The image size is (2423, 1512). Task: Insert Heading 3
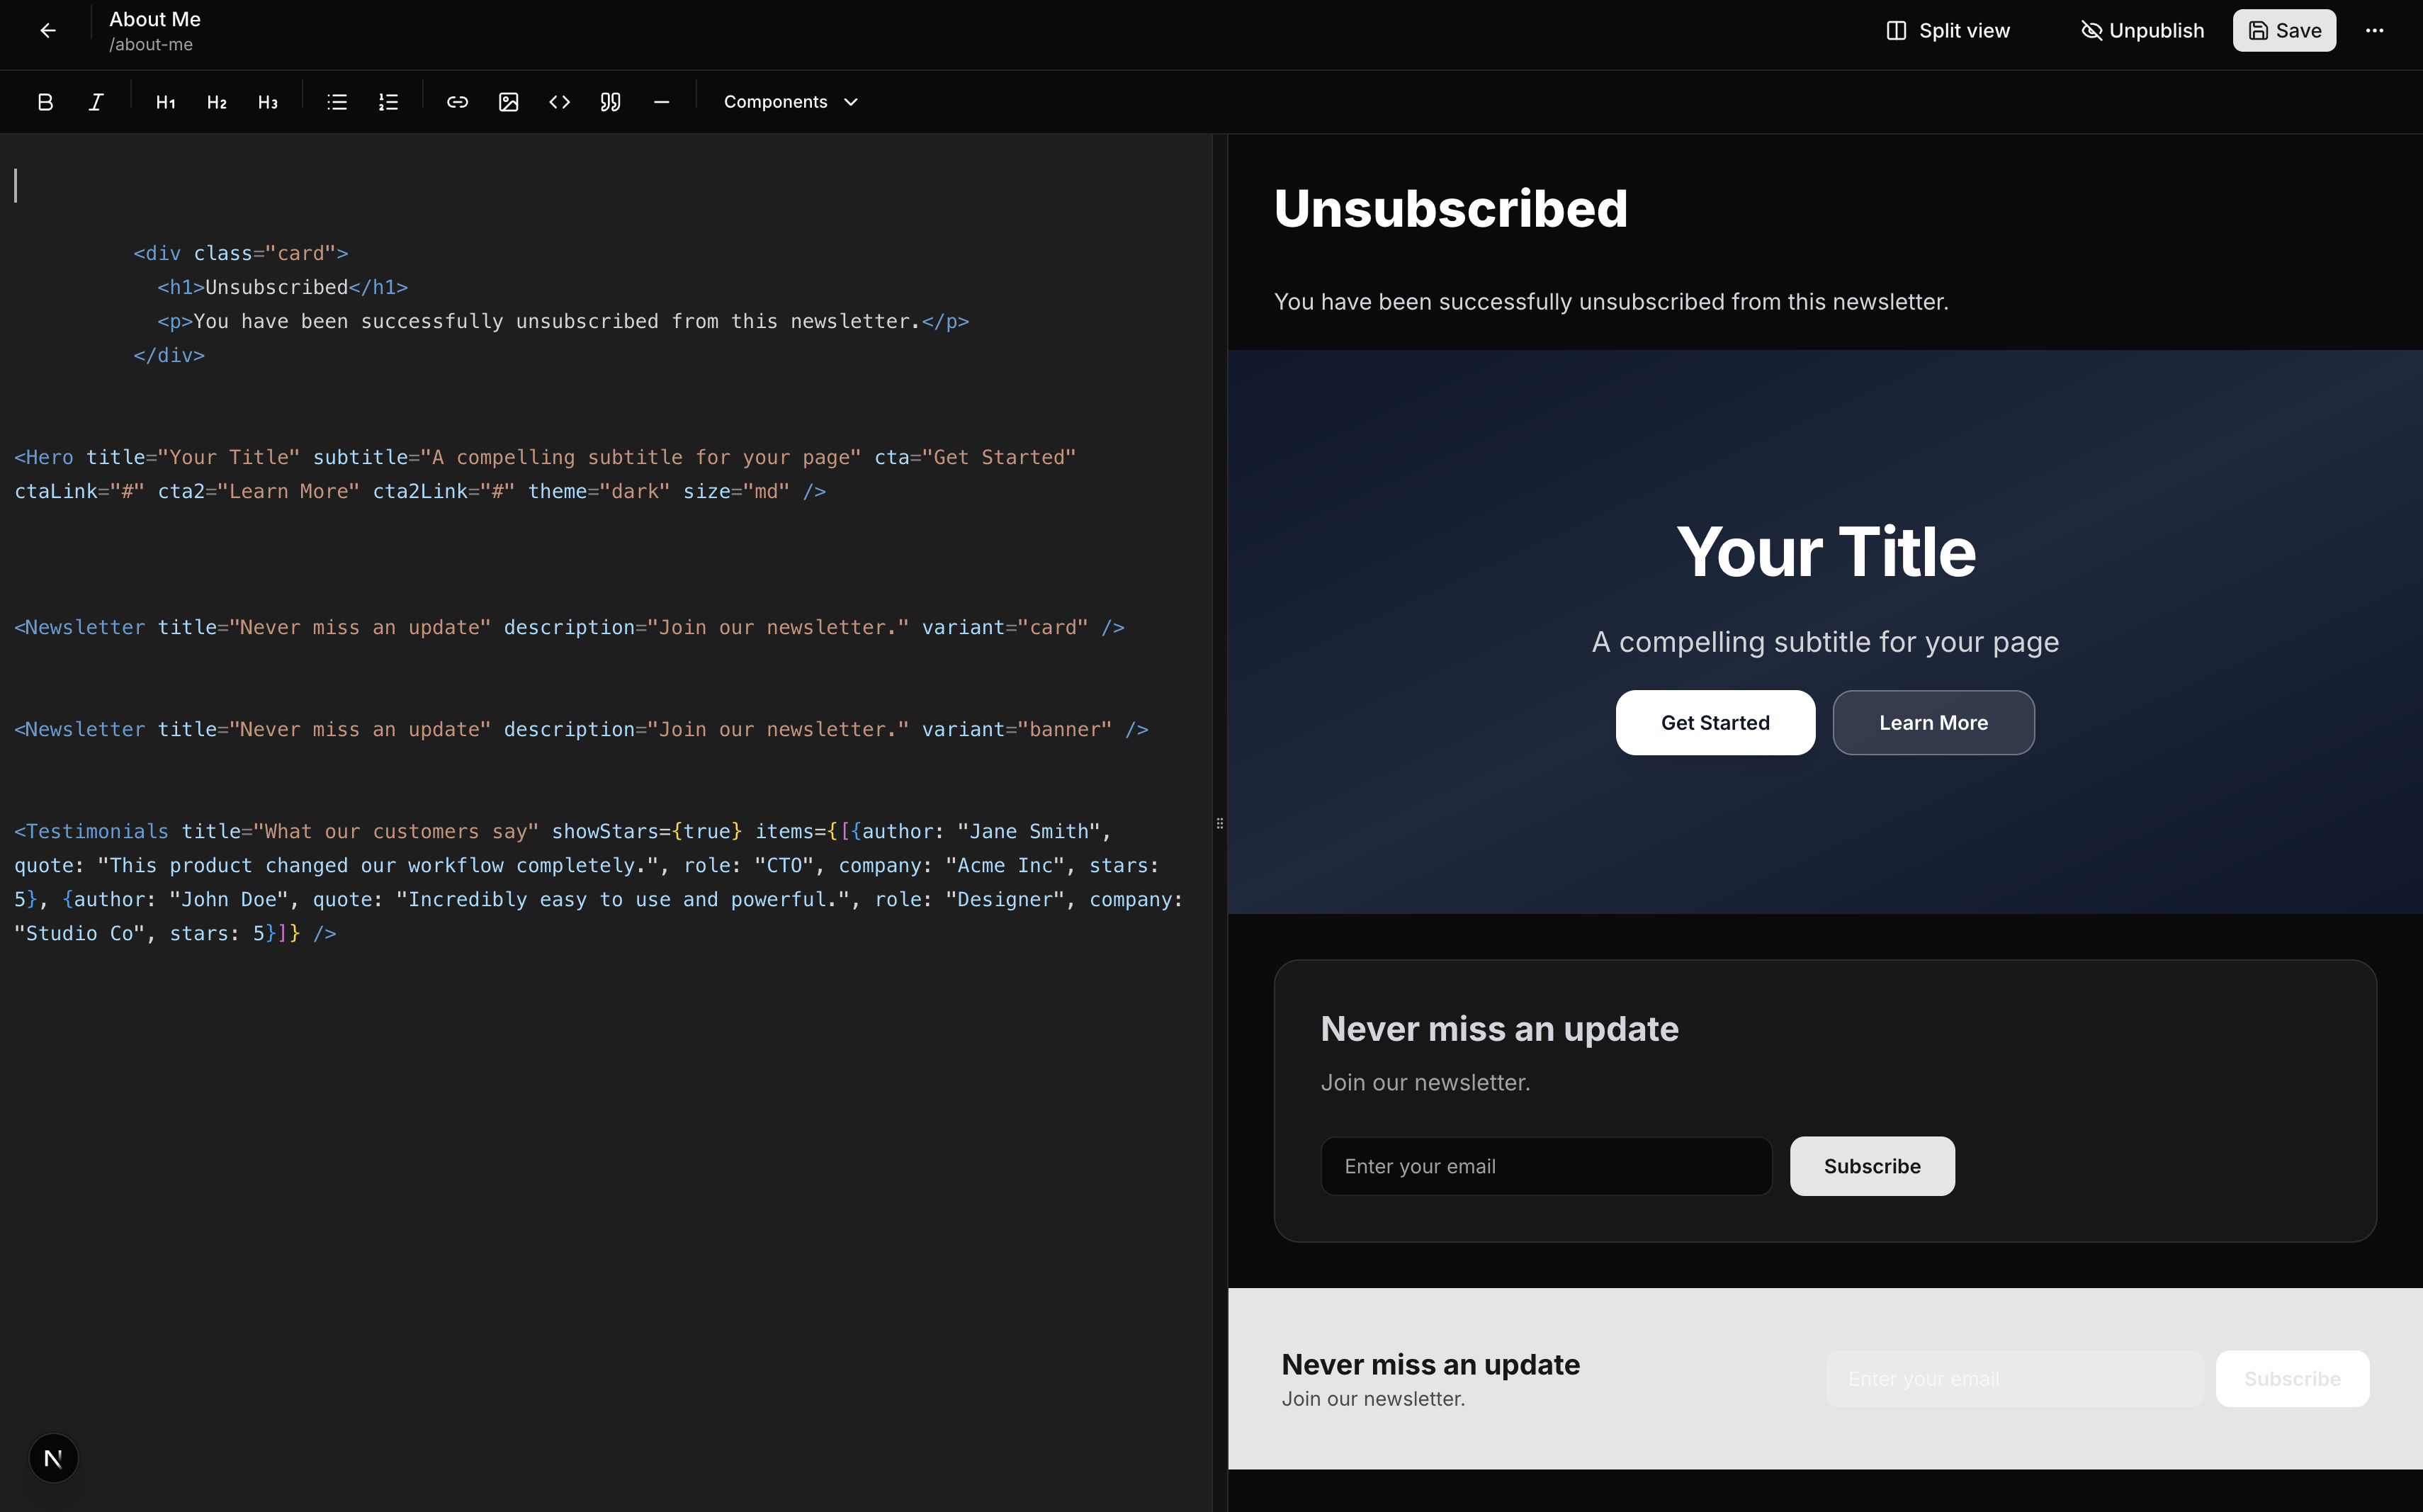pos(268,102)
